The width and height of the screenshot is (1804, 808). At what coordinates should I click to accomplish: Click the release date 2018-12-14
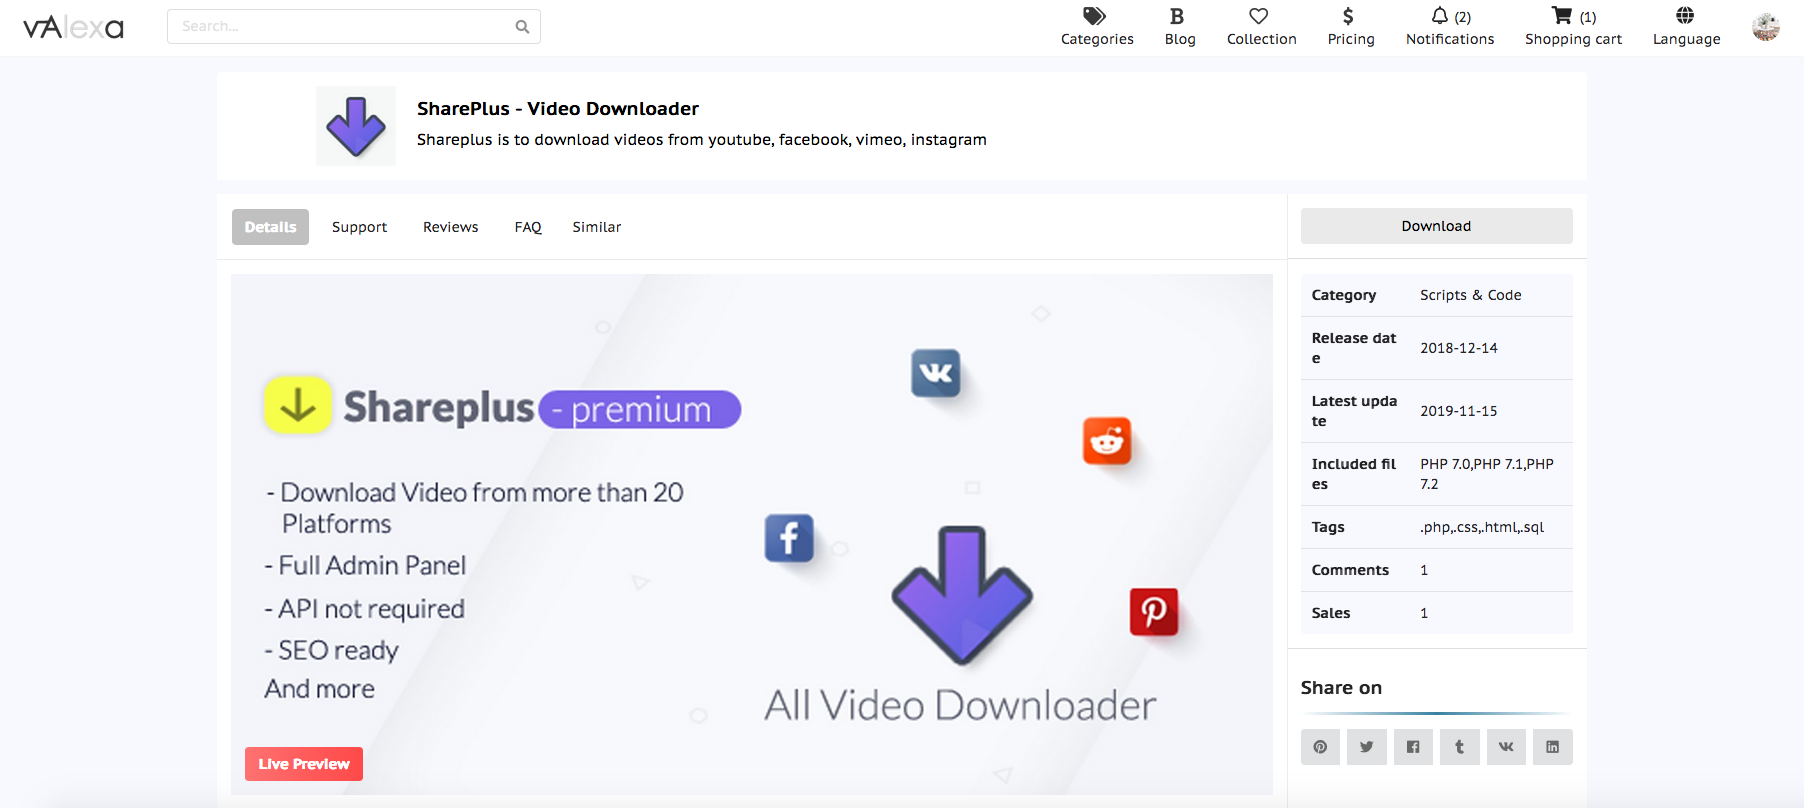tap(1459, 348)
